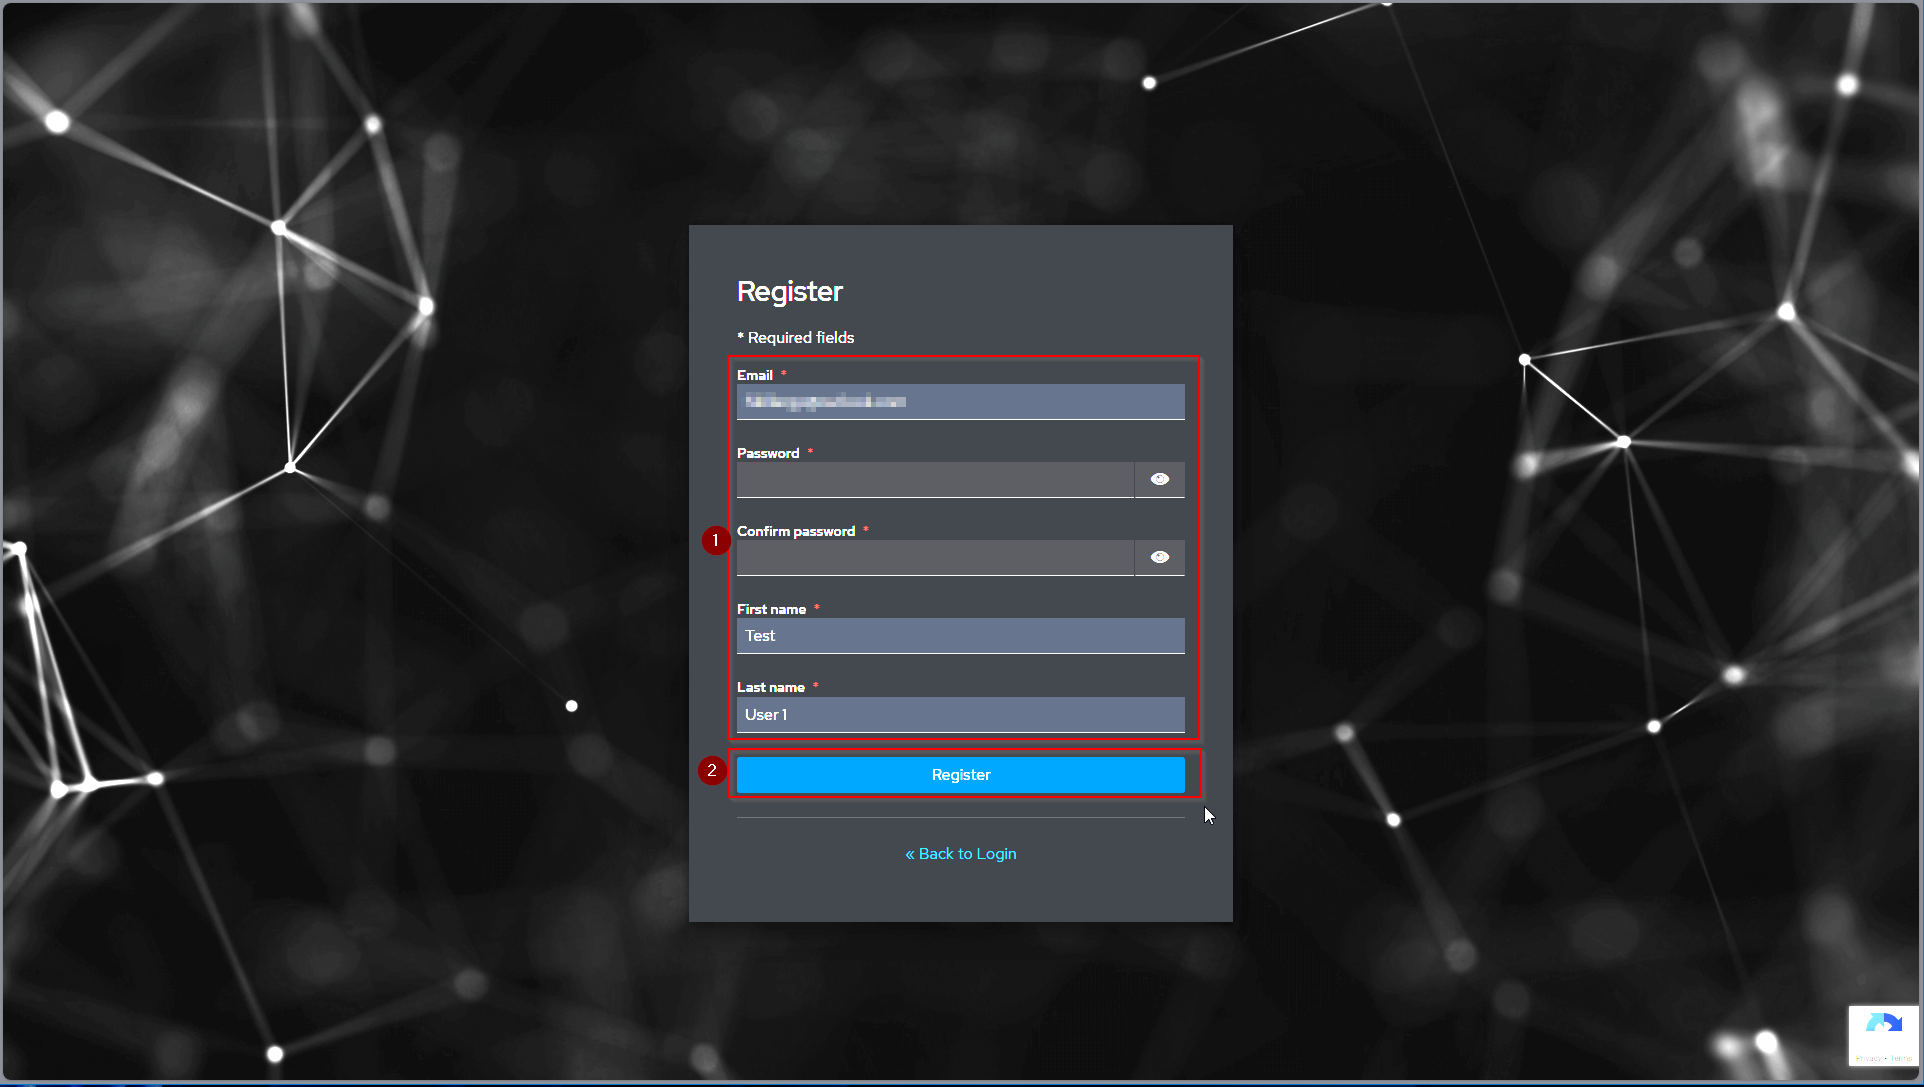Click the red step 2 marker
The image size is (1924, 1087).
[712, 770]
